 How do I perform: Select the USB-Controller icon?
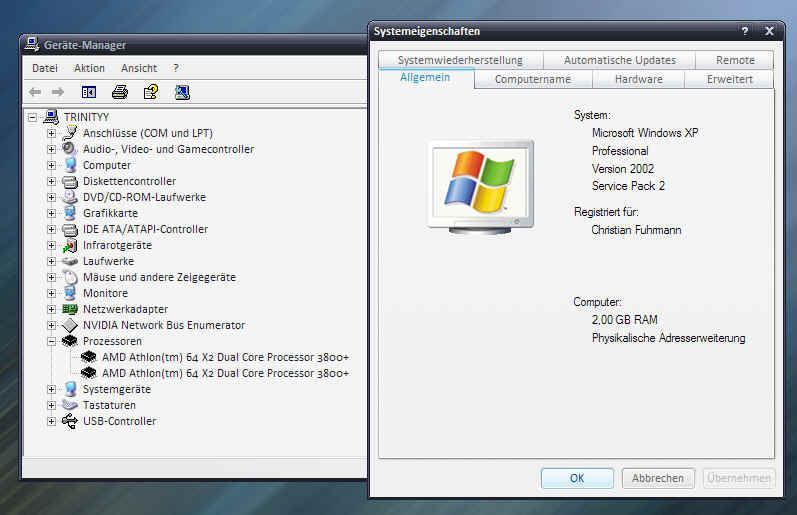(x=70, y=421)
